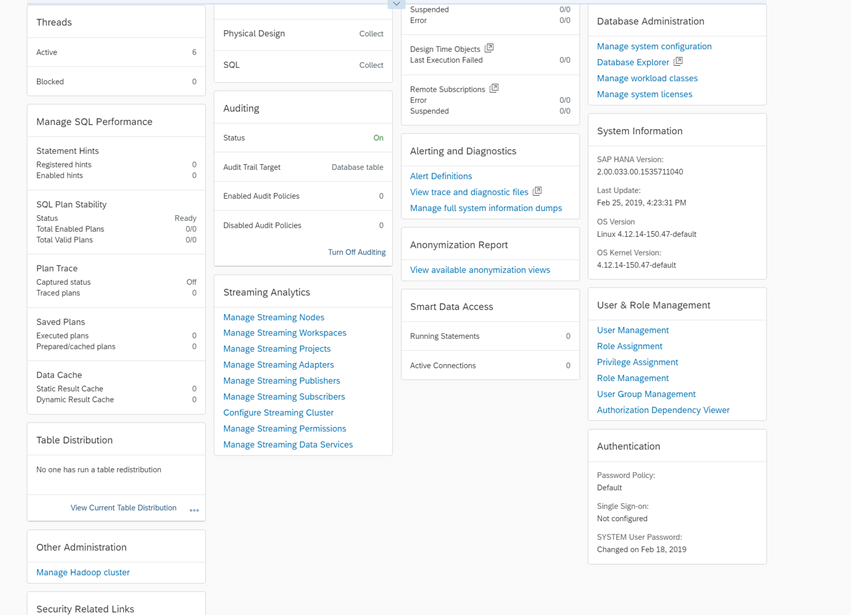Open the more options ellipsis in Table Distribution
The image size is (851, 615).
(x=194, y=509)
